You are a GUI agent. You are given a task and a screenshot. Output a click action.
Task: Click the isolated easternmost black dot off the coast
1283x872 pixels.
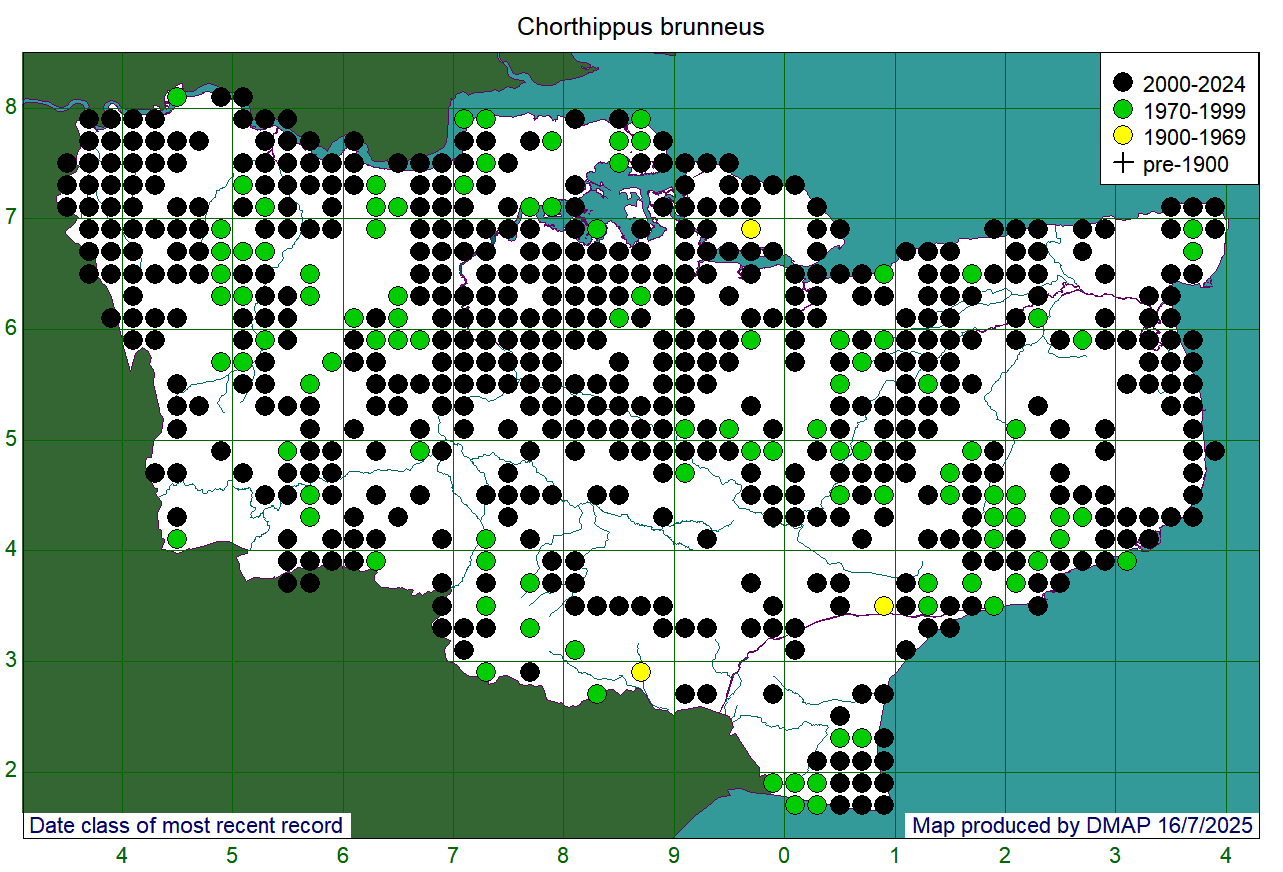pyautogui.click(x=1215, y=450)
